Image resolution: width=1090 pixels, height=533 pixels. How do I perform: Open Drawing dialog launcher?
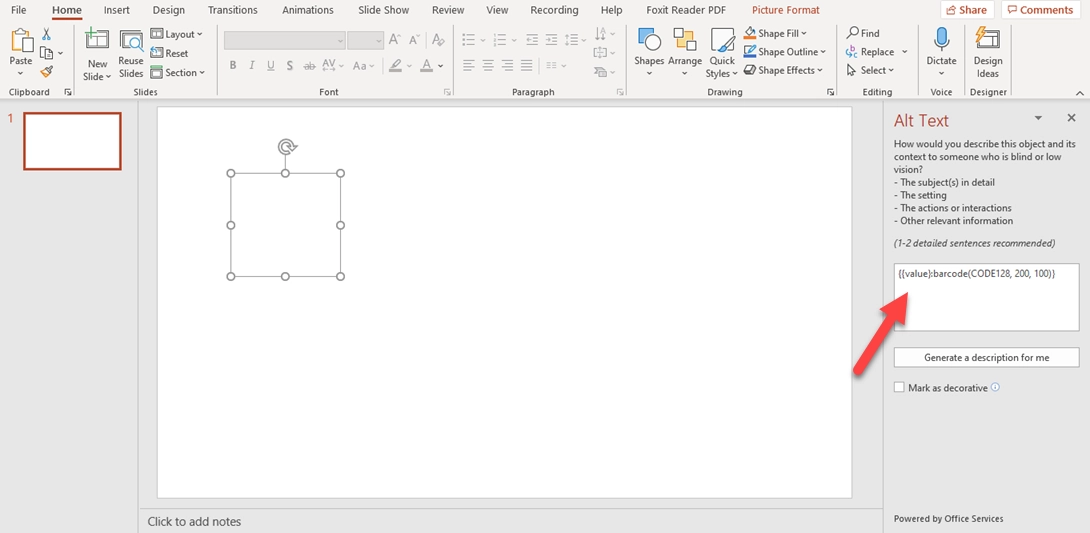(830, 92)
